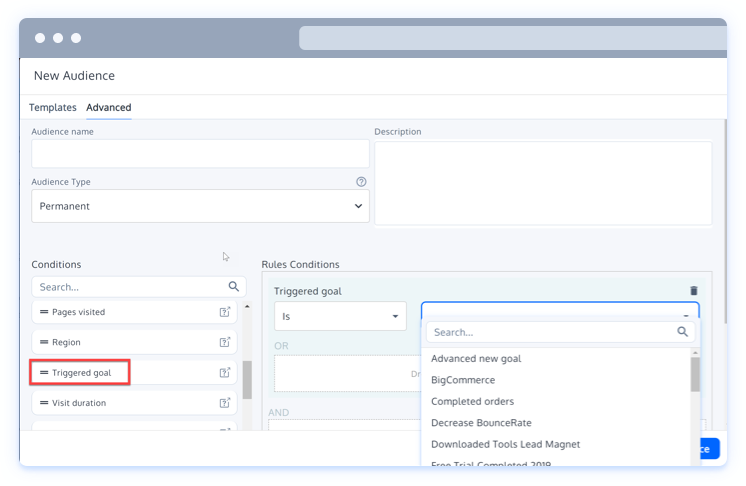This screenshot has width=746, height=486.
Task: Choose 'Advanced new goal' from the list
Action: pyautogui.click(x=476, y=358)
